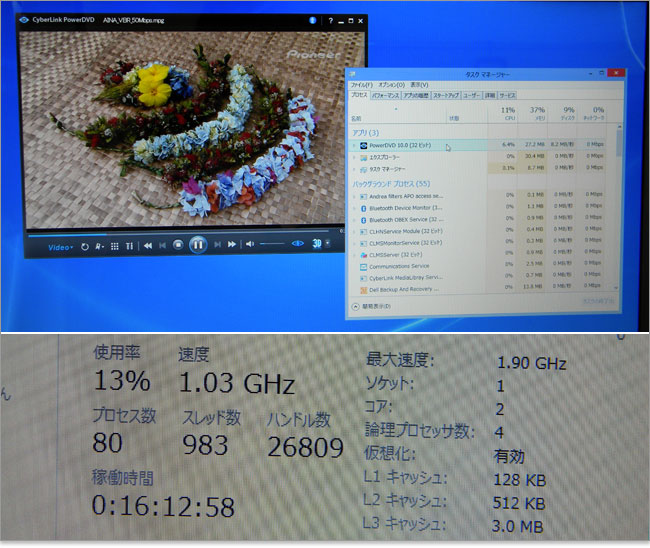This screenshot has width=650, height=548.
Task: Select the エクスプローラー folder icon
Action: pyautogui.click(x=364, y=158)
